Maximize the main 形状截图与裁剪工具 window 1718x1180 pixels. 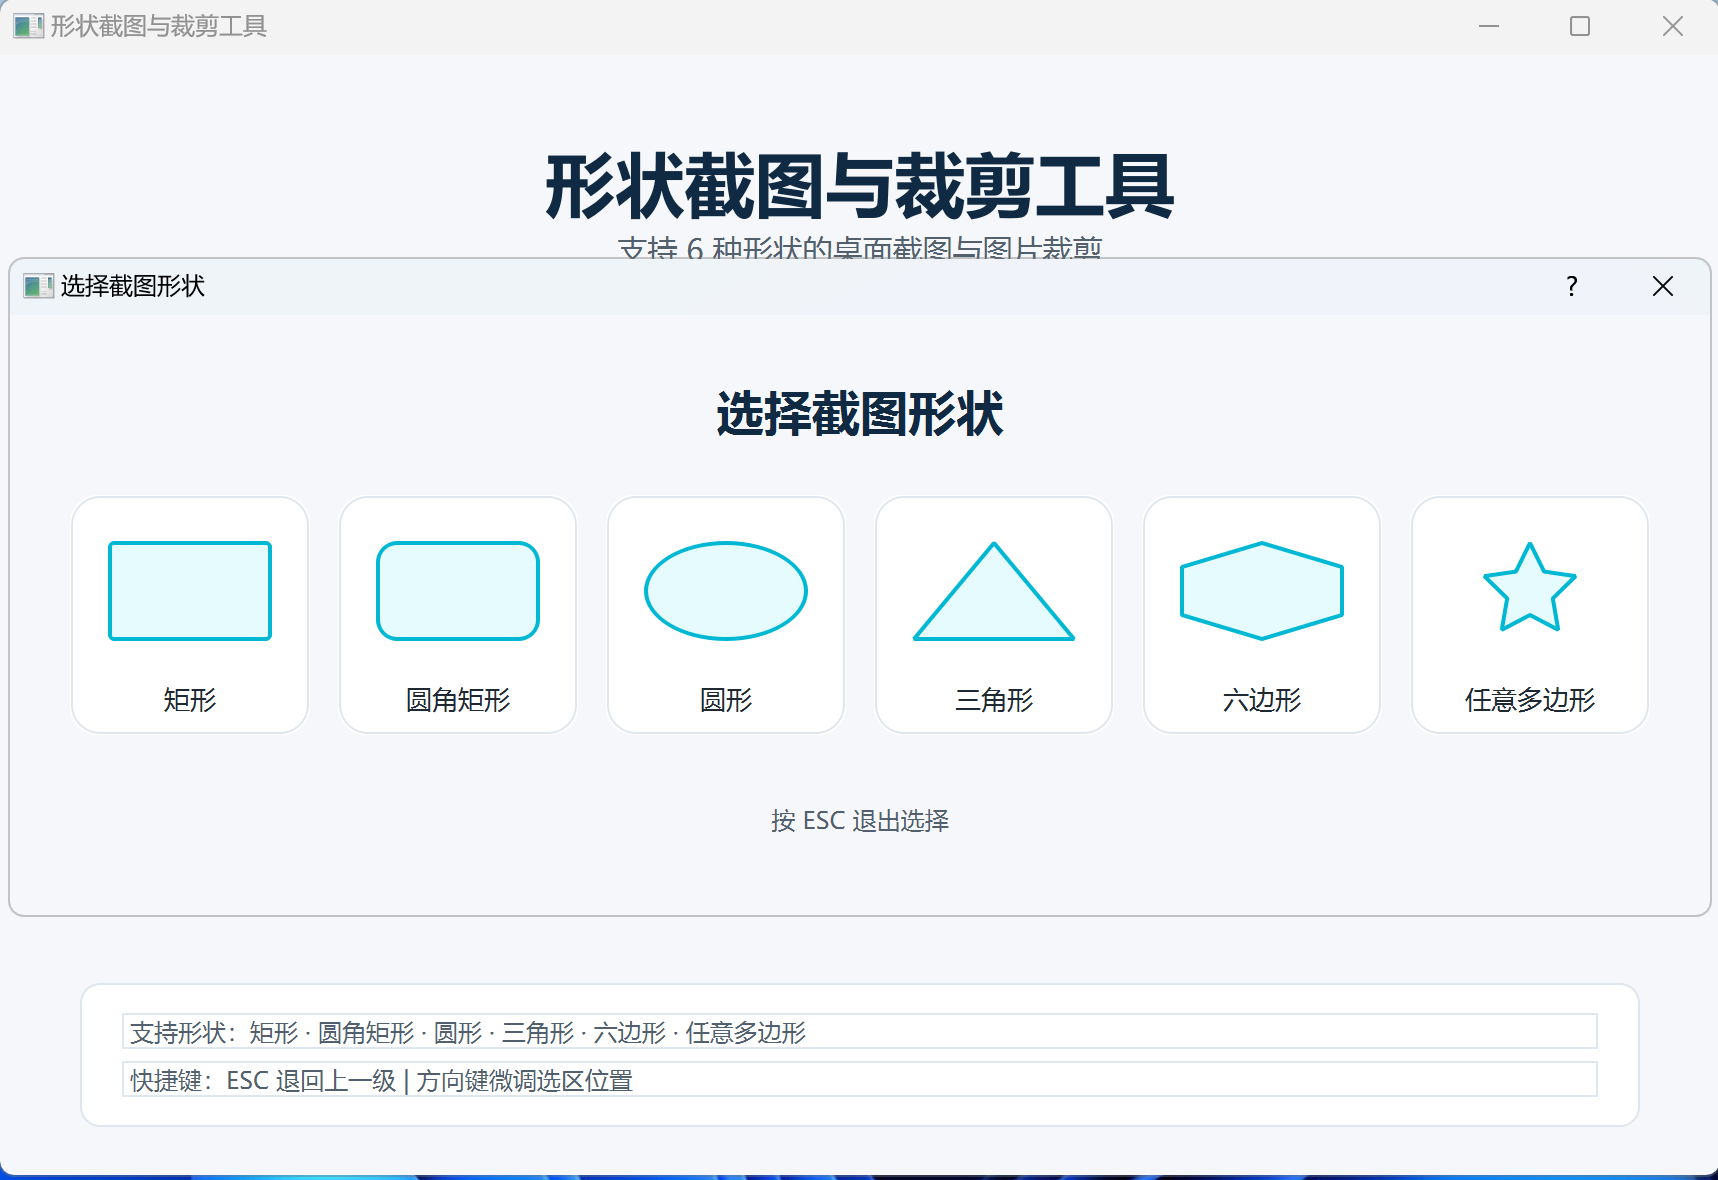[x=1580, y=26]
